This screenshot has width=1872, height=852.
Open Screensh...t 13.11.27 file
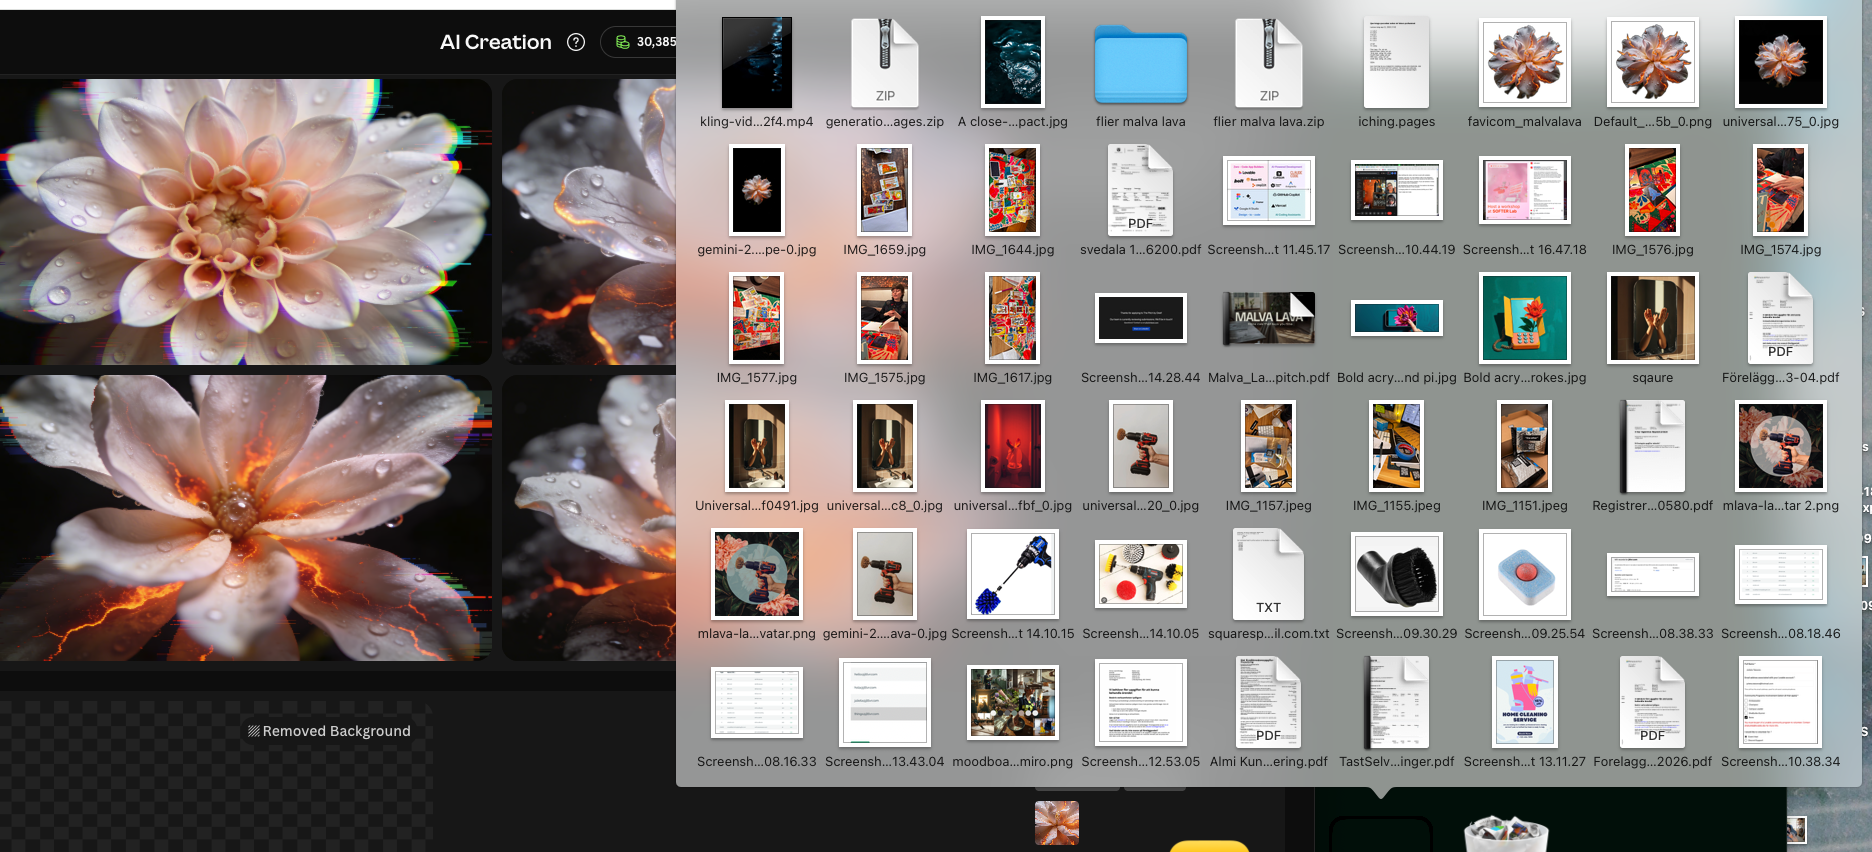pyautogui.click(x=1525, y=702)
